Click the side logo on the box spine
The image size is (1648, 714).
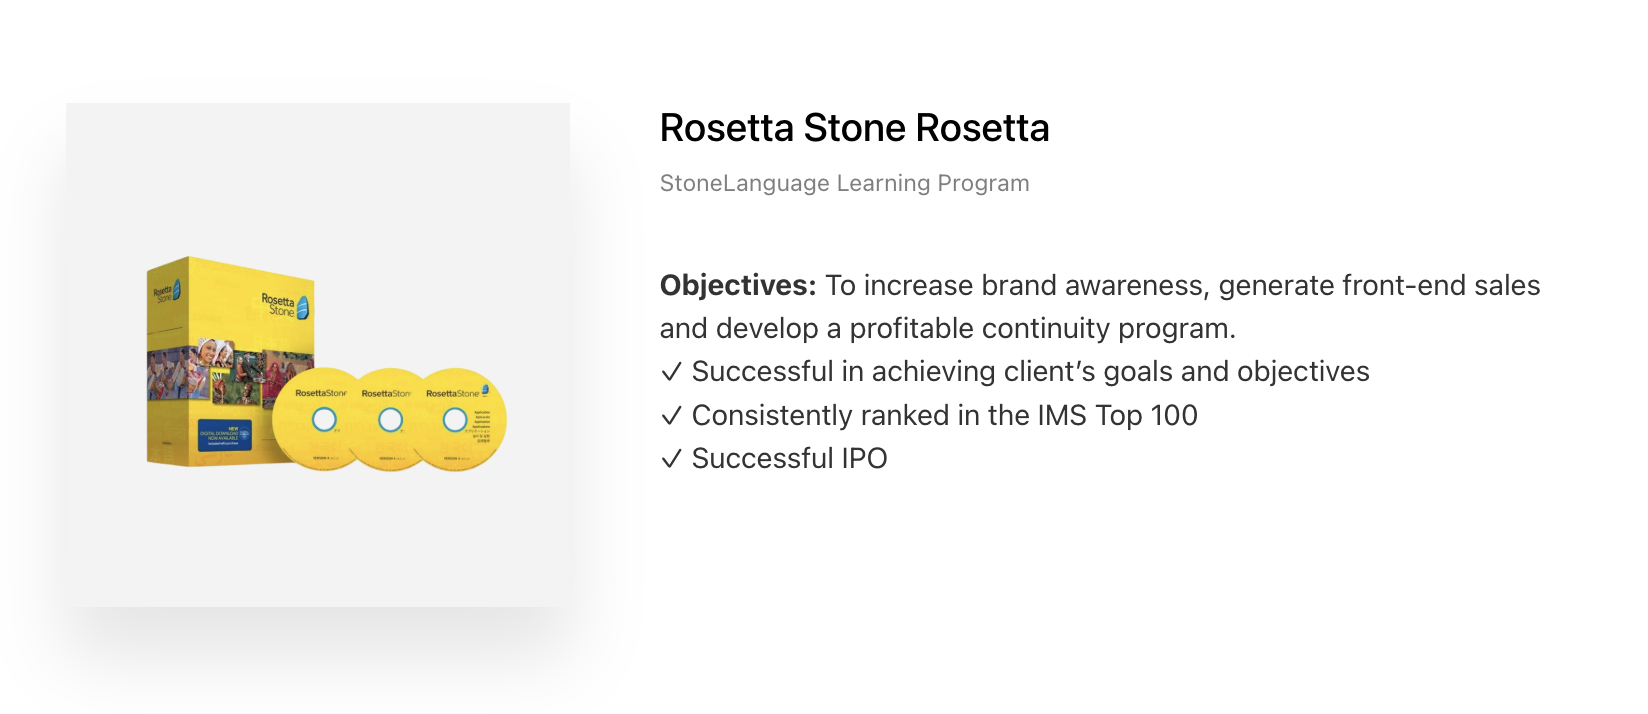(166, 293)
